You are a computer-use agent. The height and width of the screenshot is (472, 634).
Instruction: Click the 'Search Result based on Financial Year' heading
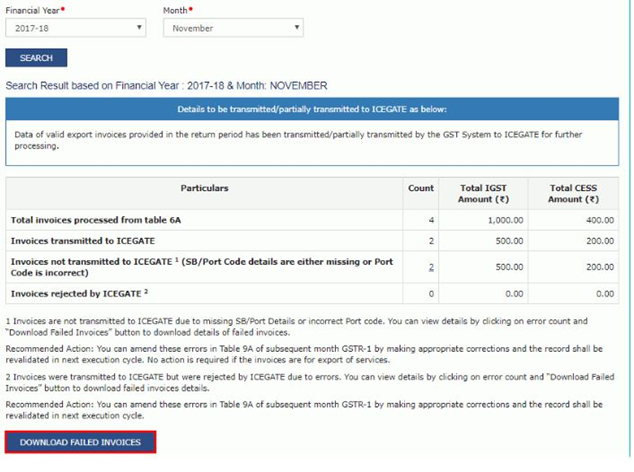pos(166,86)
